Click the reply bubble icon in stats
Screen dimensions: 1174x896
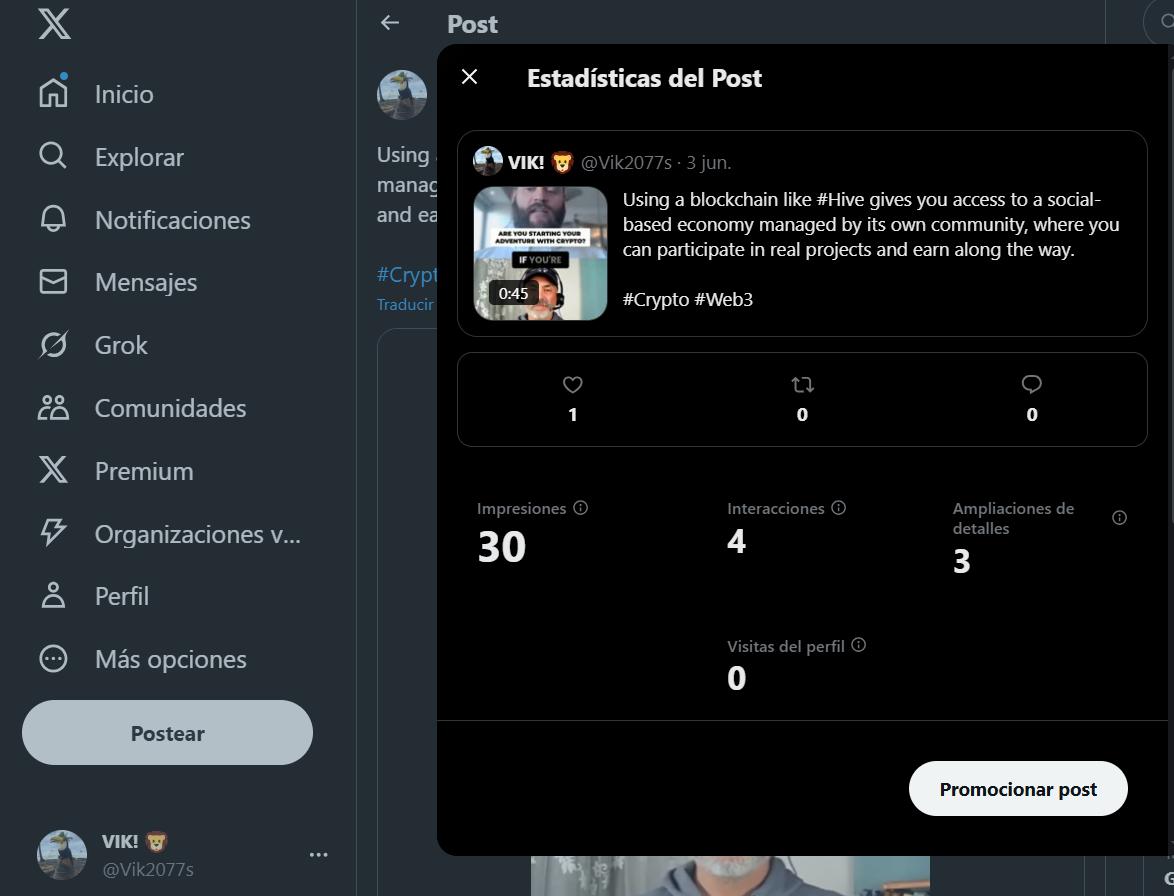(1032, 385)
